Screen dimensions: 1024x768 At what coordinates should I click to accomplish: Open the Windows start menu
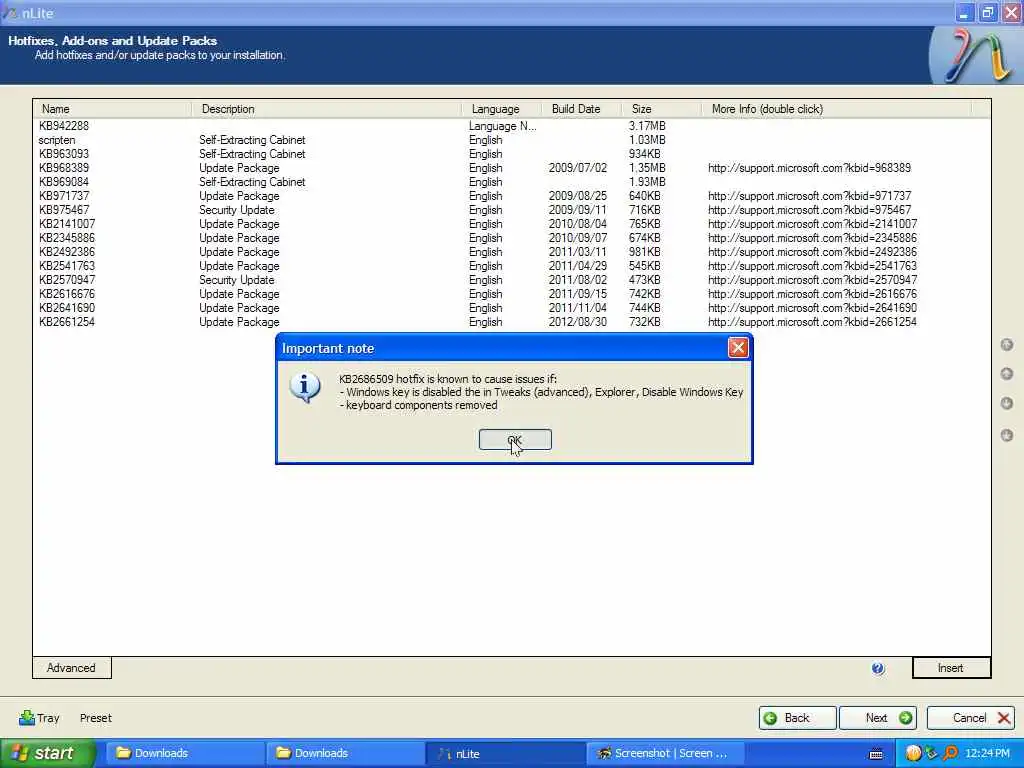(47, 754)
